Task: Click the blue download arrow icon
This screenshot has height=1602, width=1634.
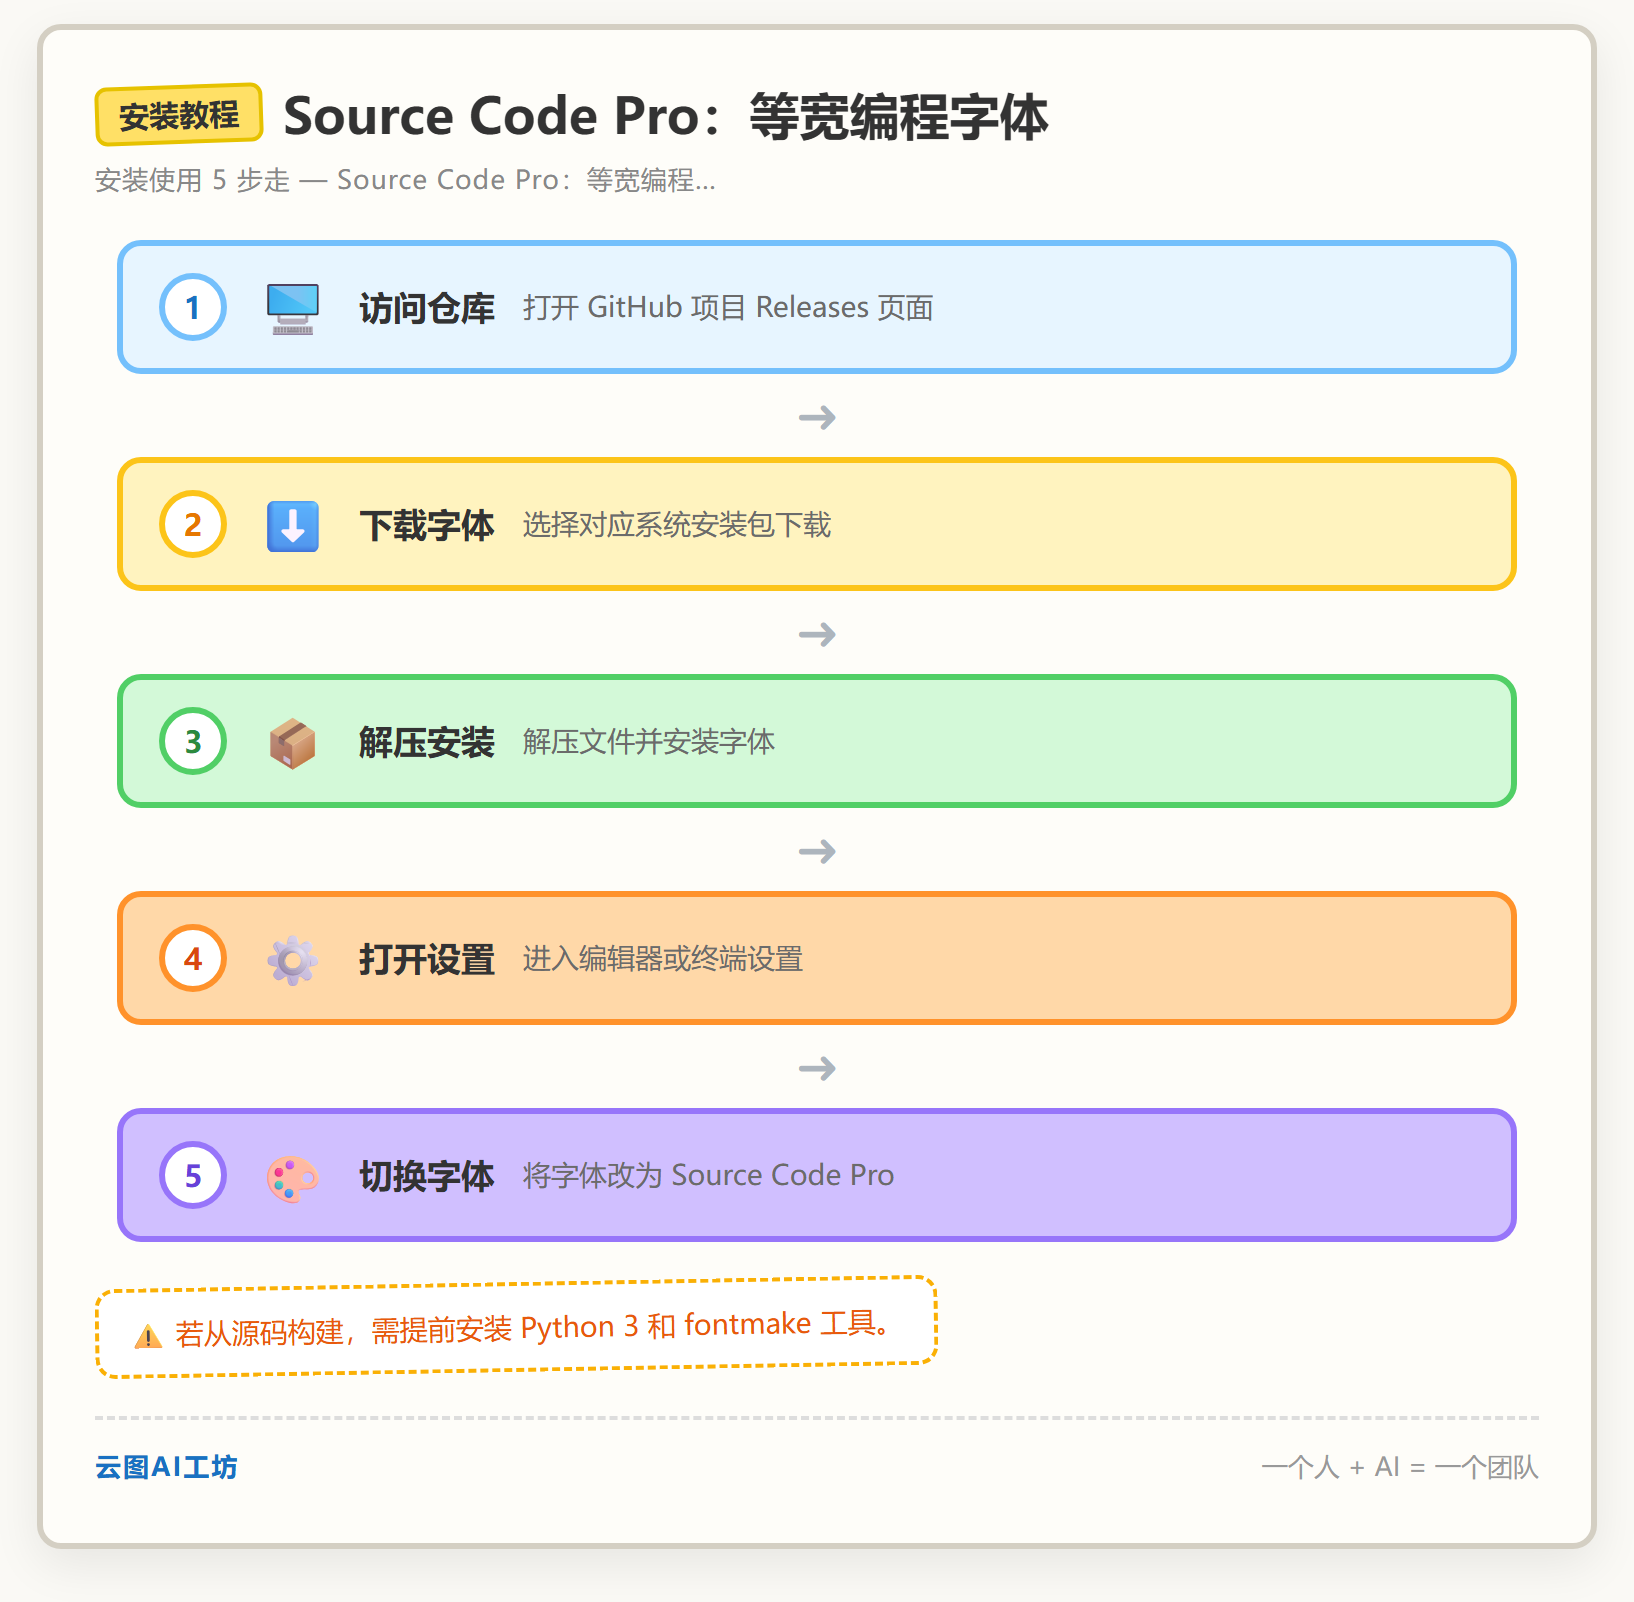Action: click(x=292, y=526)
